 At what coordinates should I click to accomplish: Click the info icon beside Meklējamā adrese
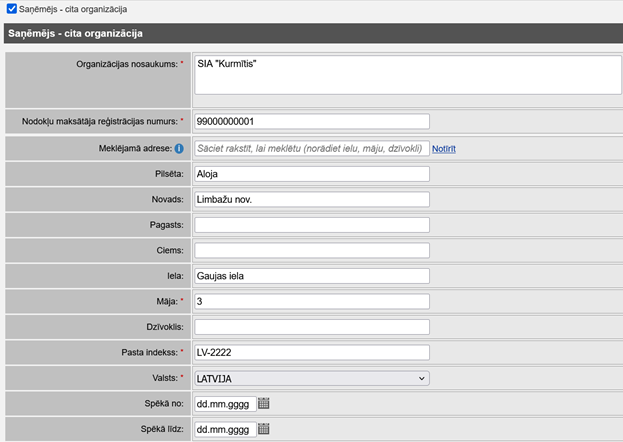179,149
